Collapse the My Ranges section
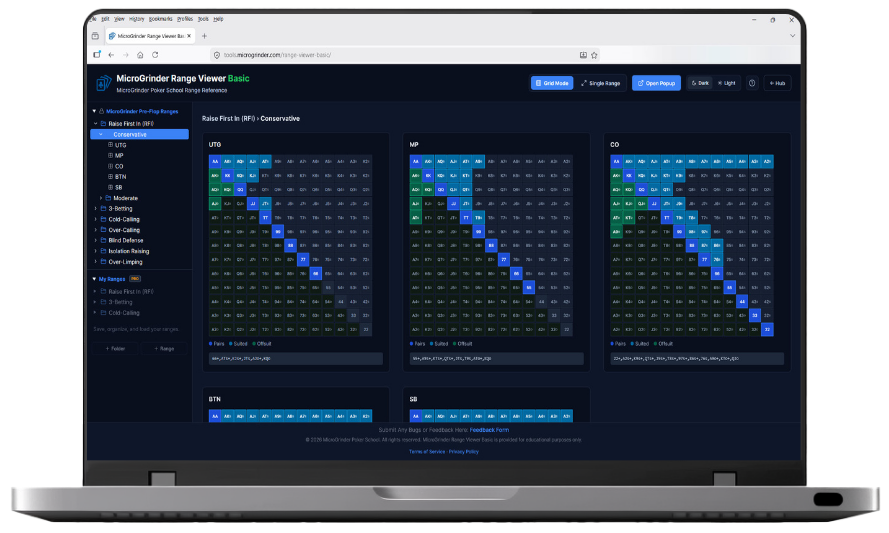 tap(94, 279)
